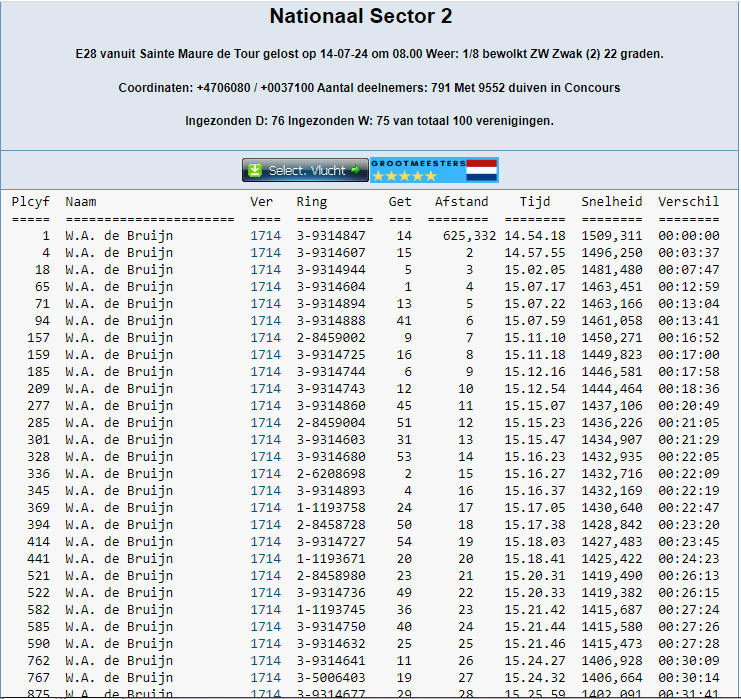Viewport: 741px width, 699px height.
Task: Open the Grootmeesters banner with Dutch flag
Action: point(434,170)
